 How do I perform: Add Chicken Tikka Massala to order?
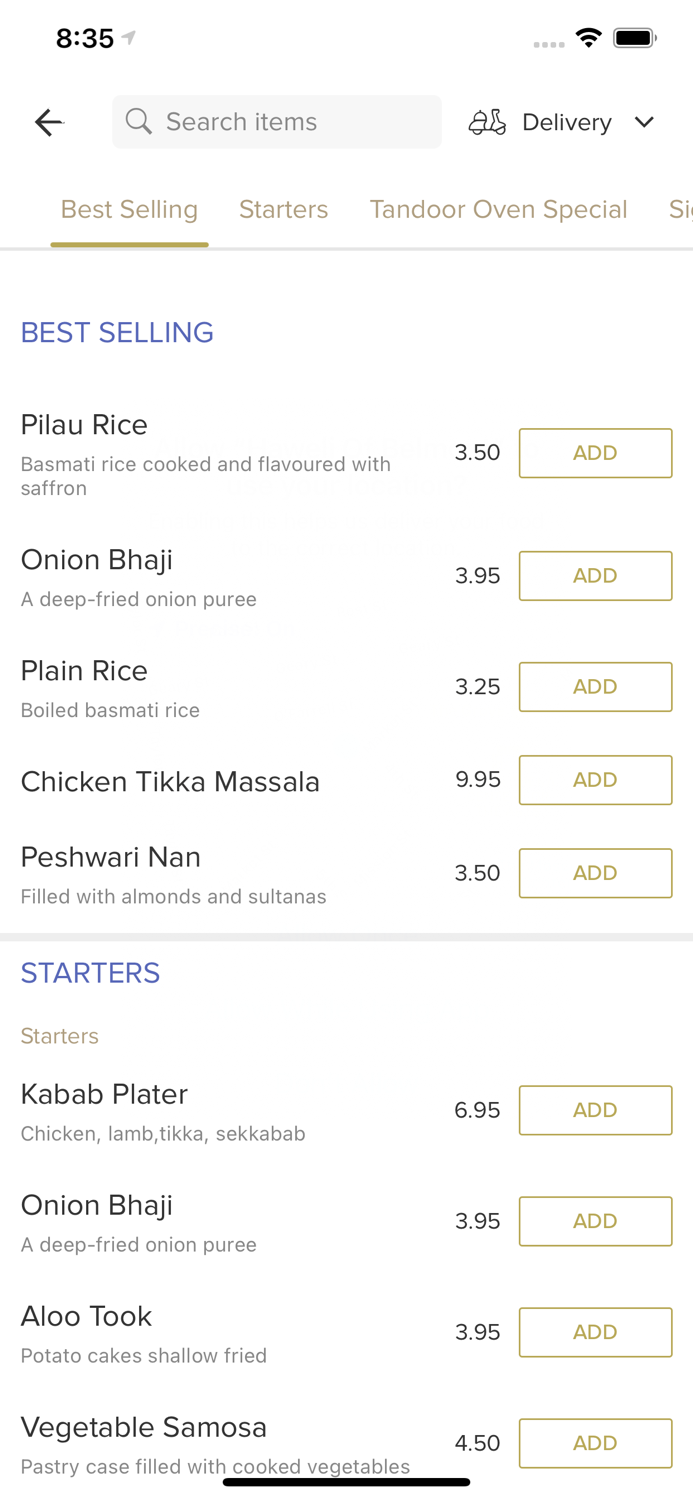tap(595, 780)
